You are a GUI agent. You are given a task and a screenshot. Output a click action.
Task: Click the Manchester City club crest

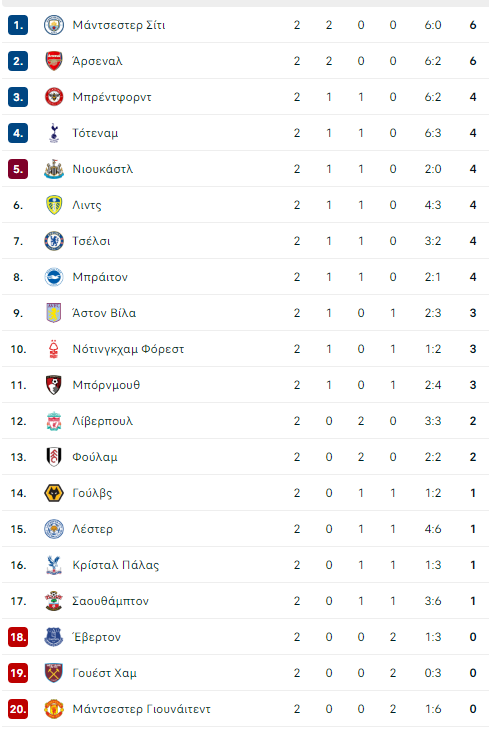[x=54, y=25]
